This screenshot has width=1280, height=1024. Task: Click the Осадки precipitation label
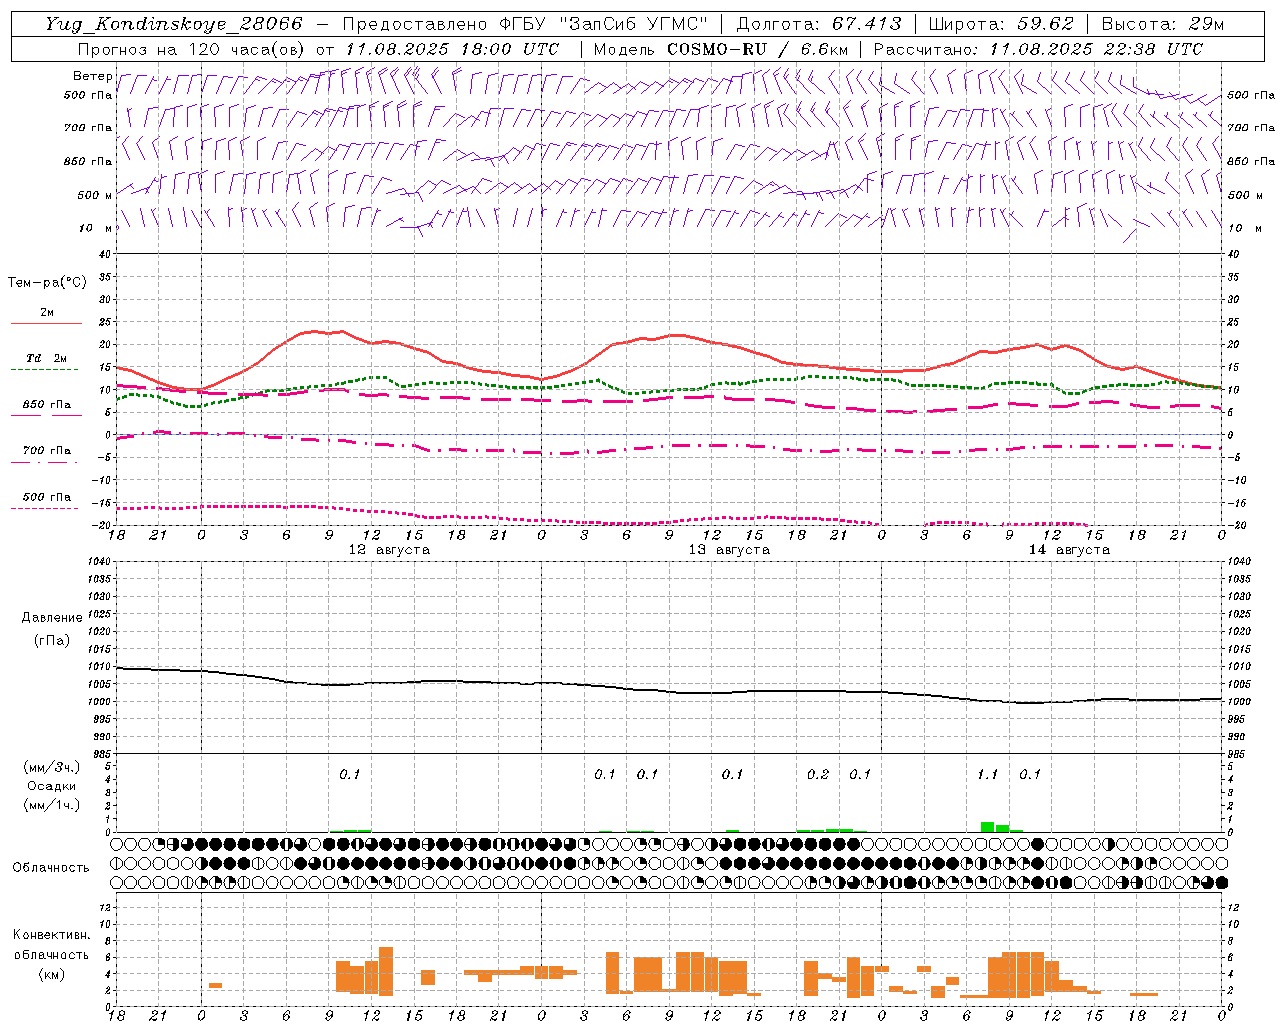(x=52, y=786)
